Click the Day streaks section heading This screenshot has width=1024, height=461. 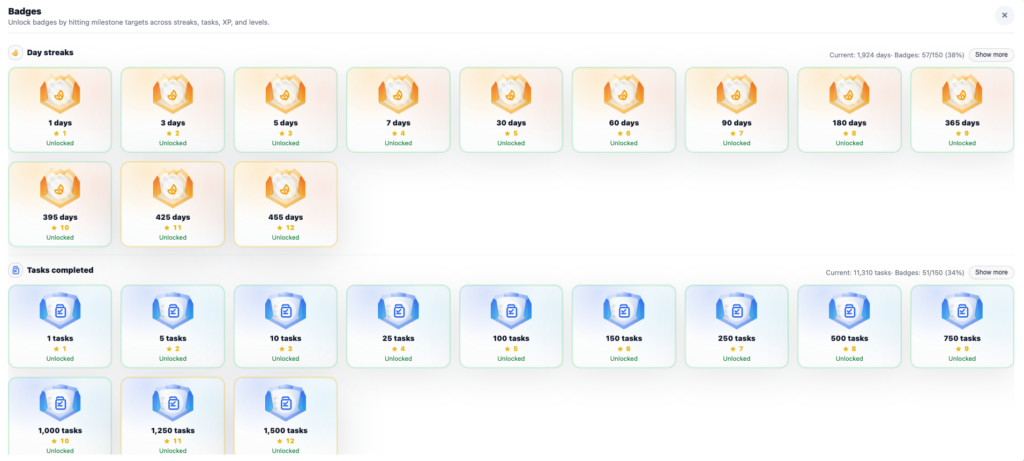point(50,53)
